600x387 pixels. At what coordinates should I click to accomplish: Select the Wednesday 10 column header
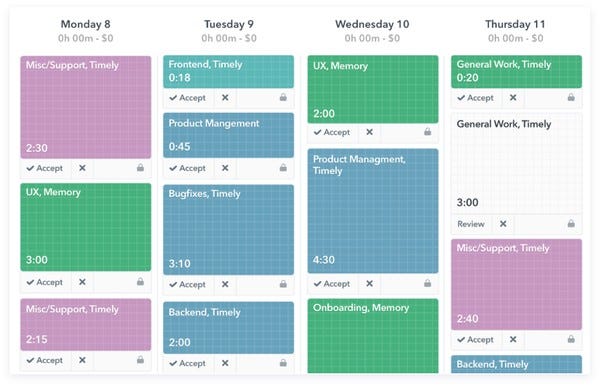[372, 24]
